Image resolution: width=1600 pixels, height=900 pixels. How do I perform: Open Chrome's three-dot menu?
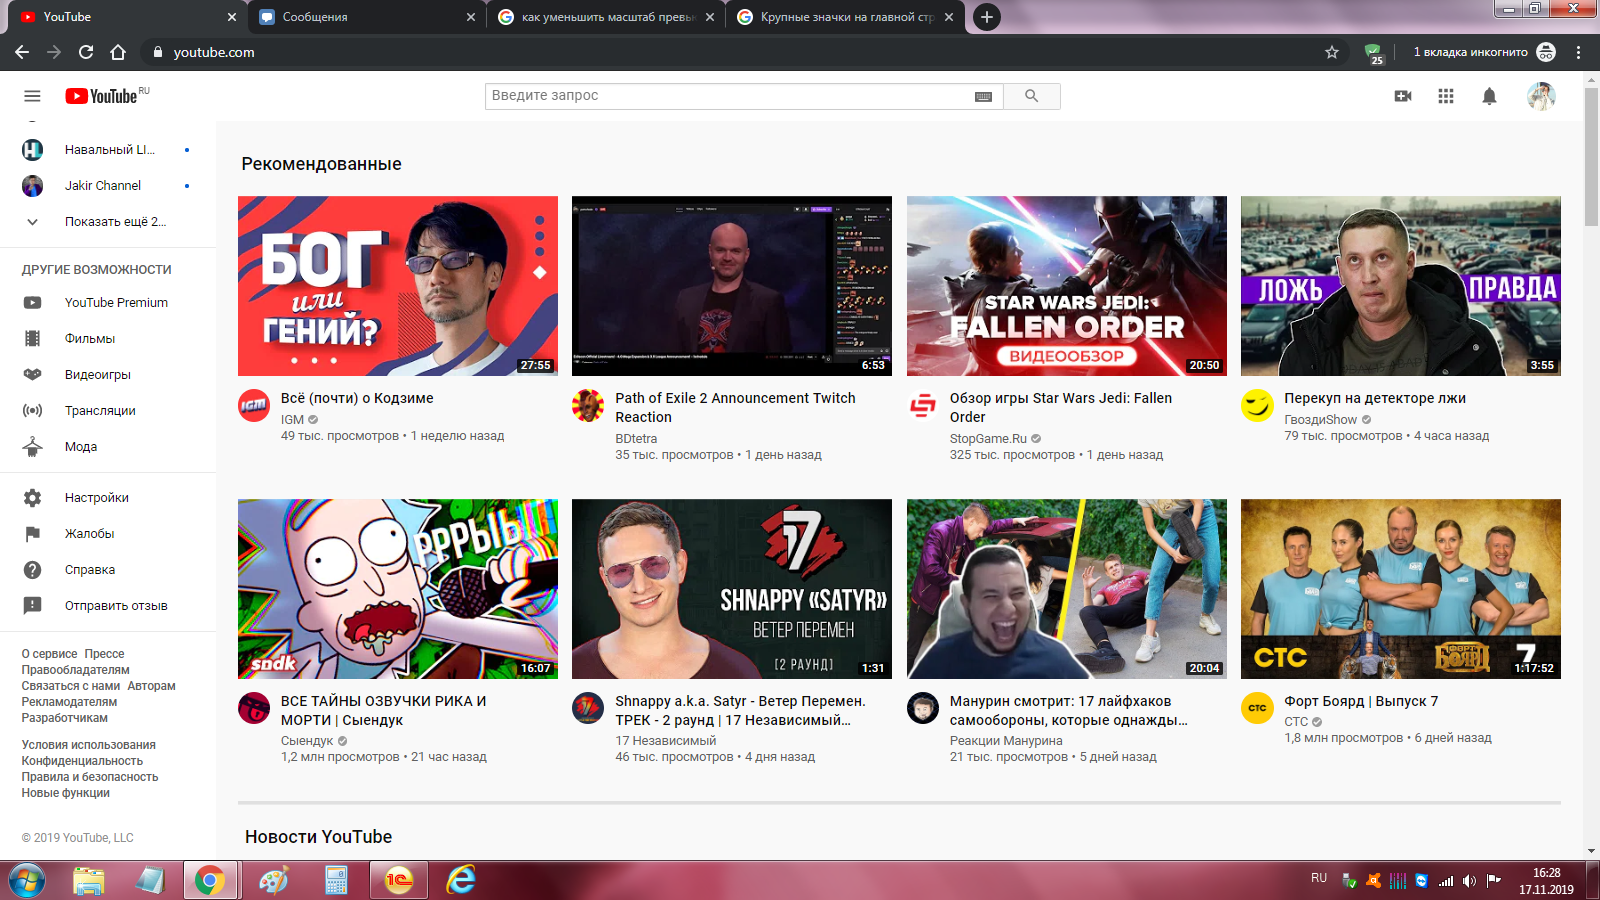coord(1579,52)
